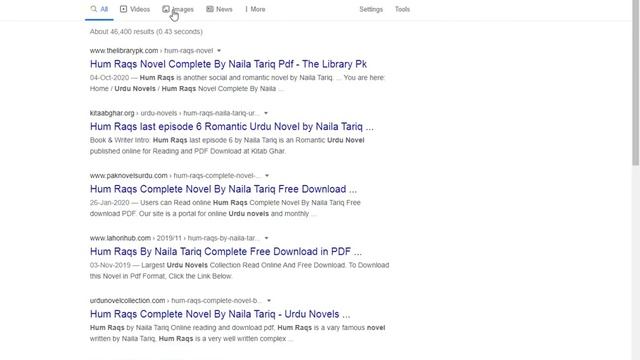Switch to the All search tab
The image size is (640, 360).
99,9
